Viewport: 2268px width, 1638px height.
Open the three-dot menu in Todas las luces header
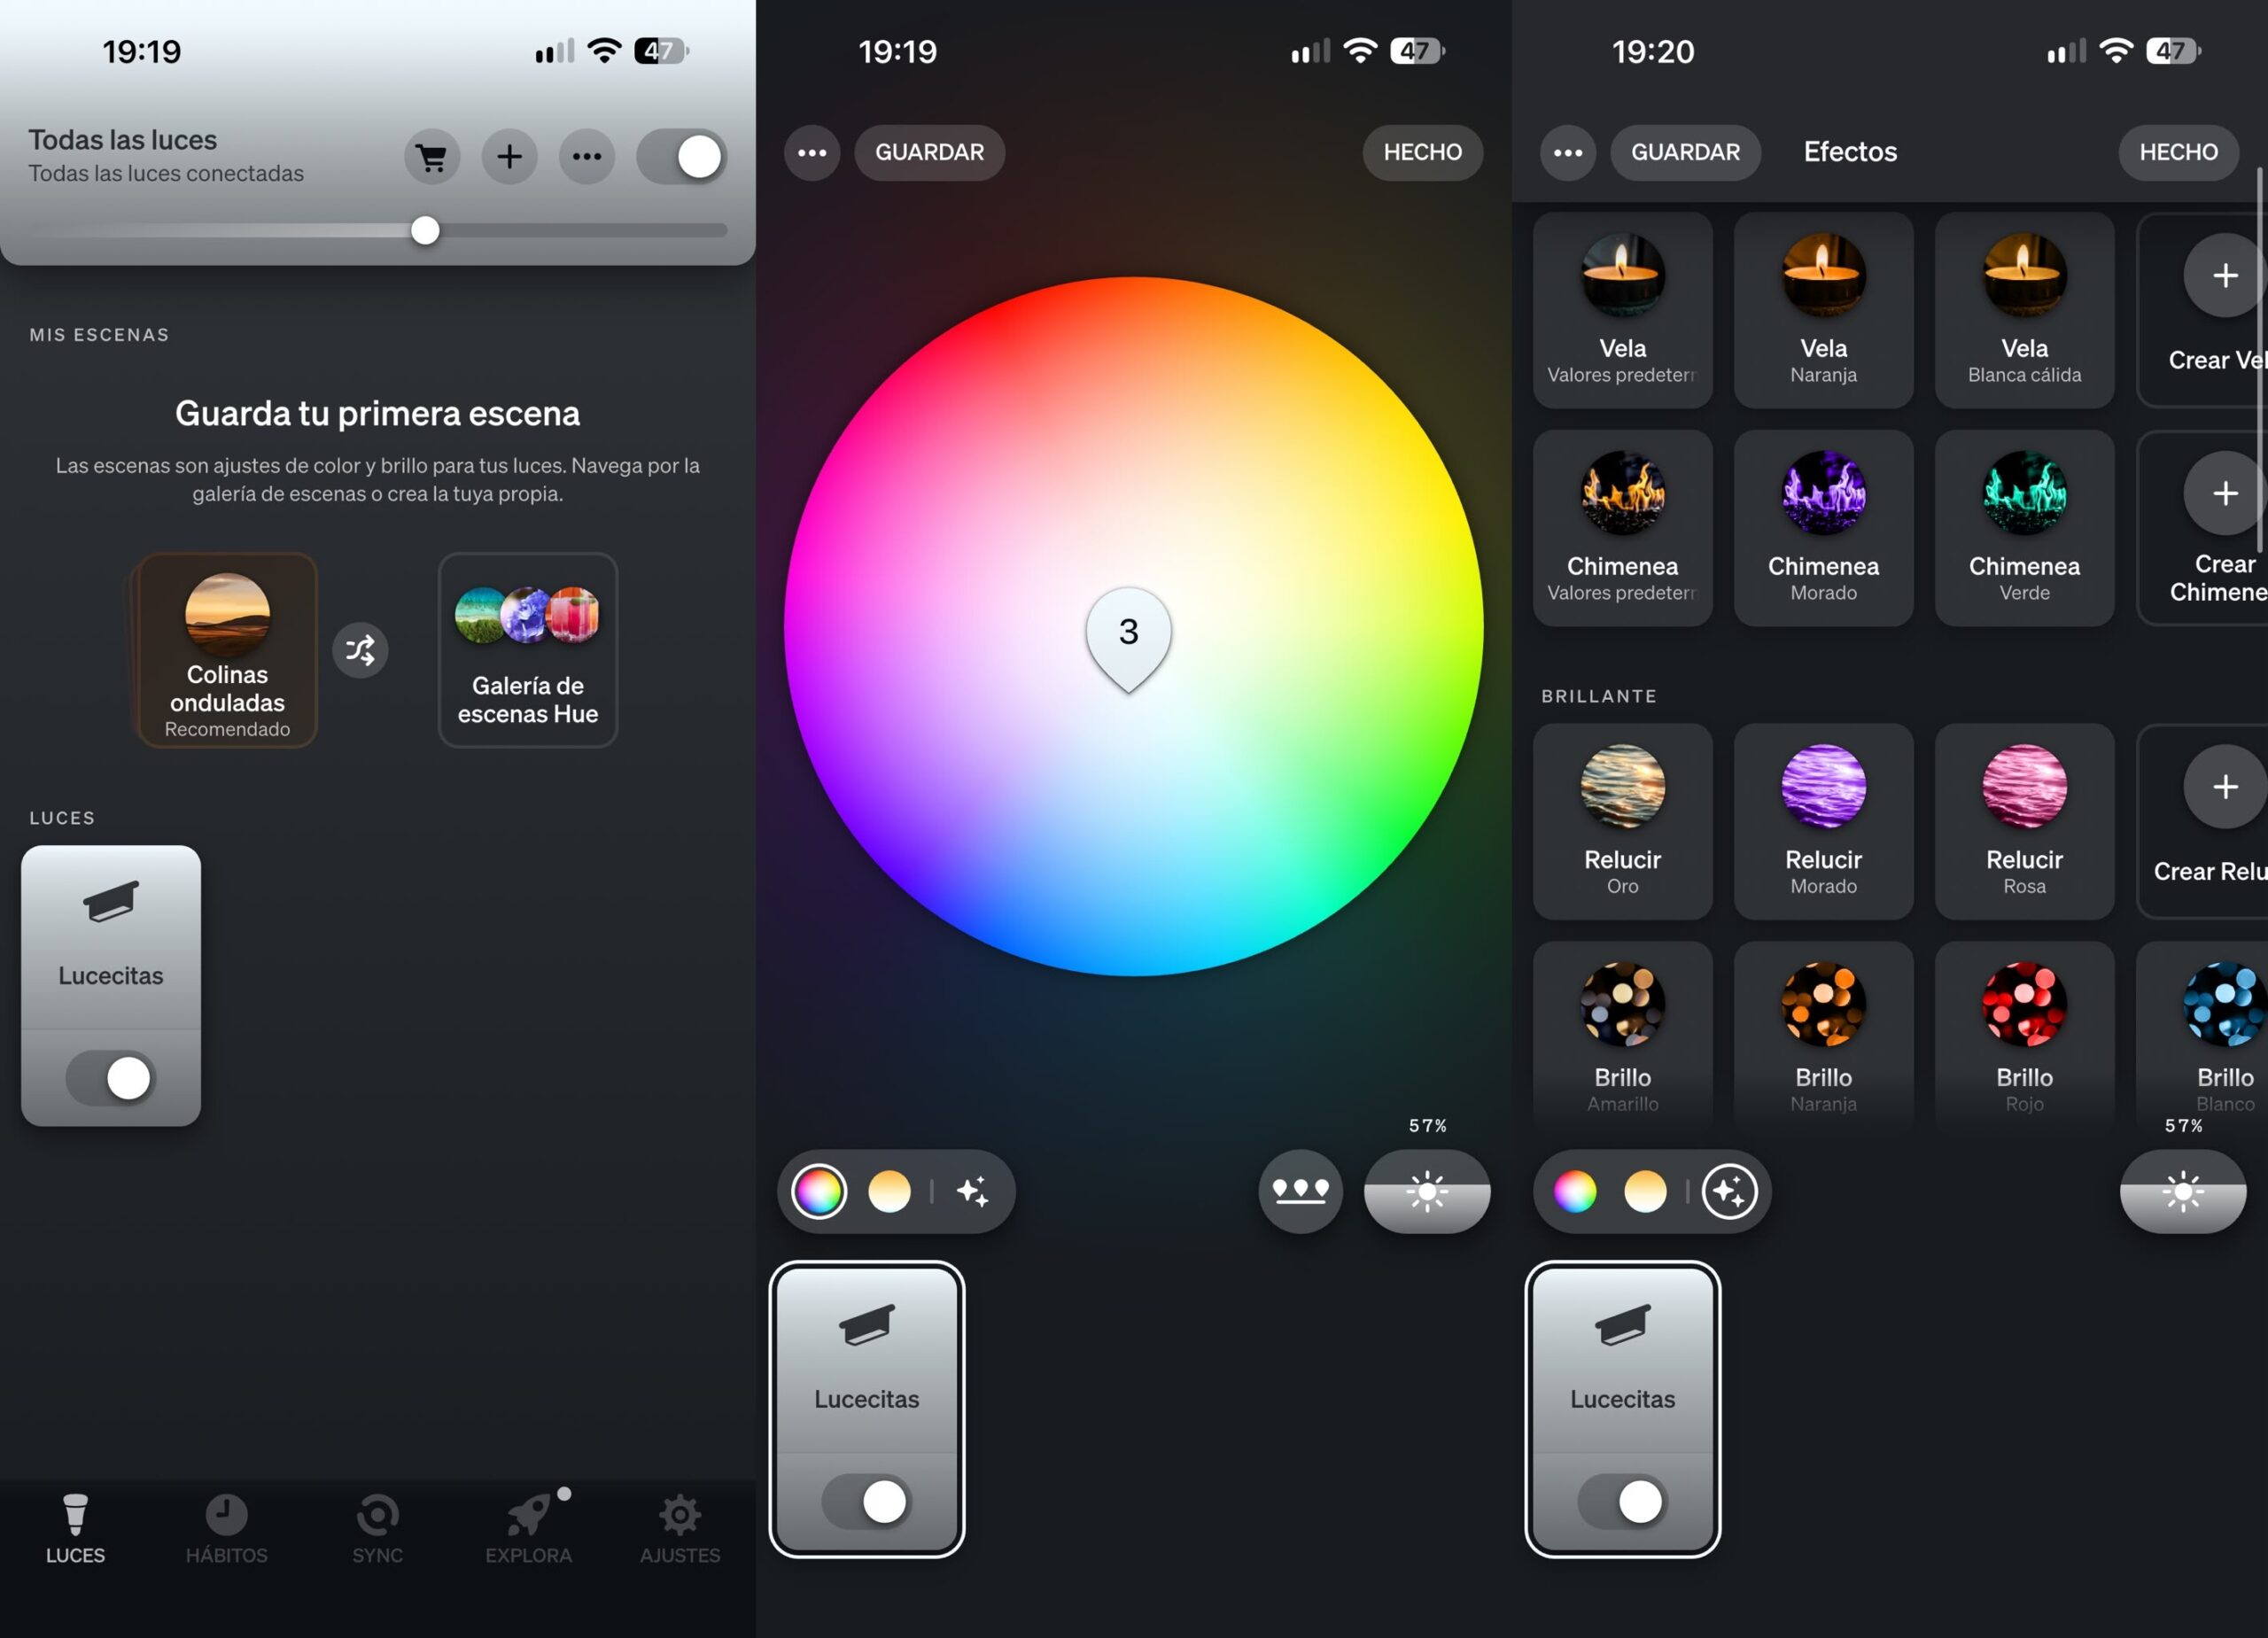(x=587, y=156)
